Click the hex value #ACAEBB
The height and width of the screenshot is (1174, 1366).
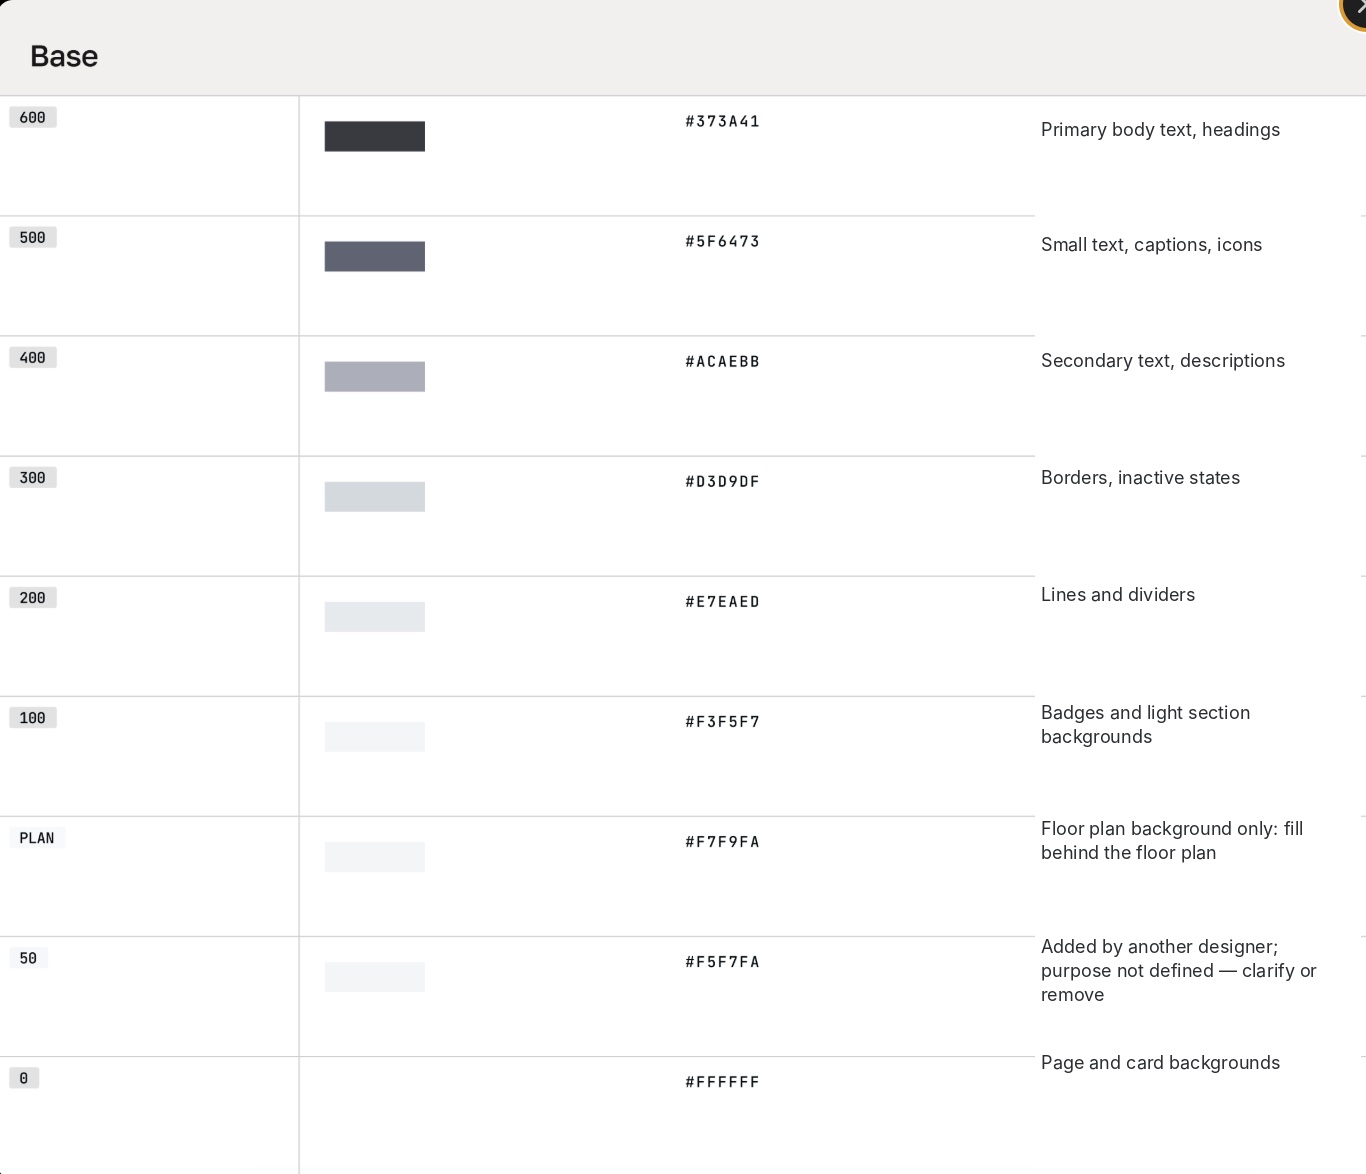click(722, 361)
